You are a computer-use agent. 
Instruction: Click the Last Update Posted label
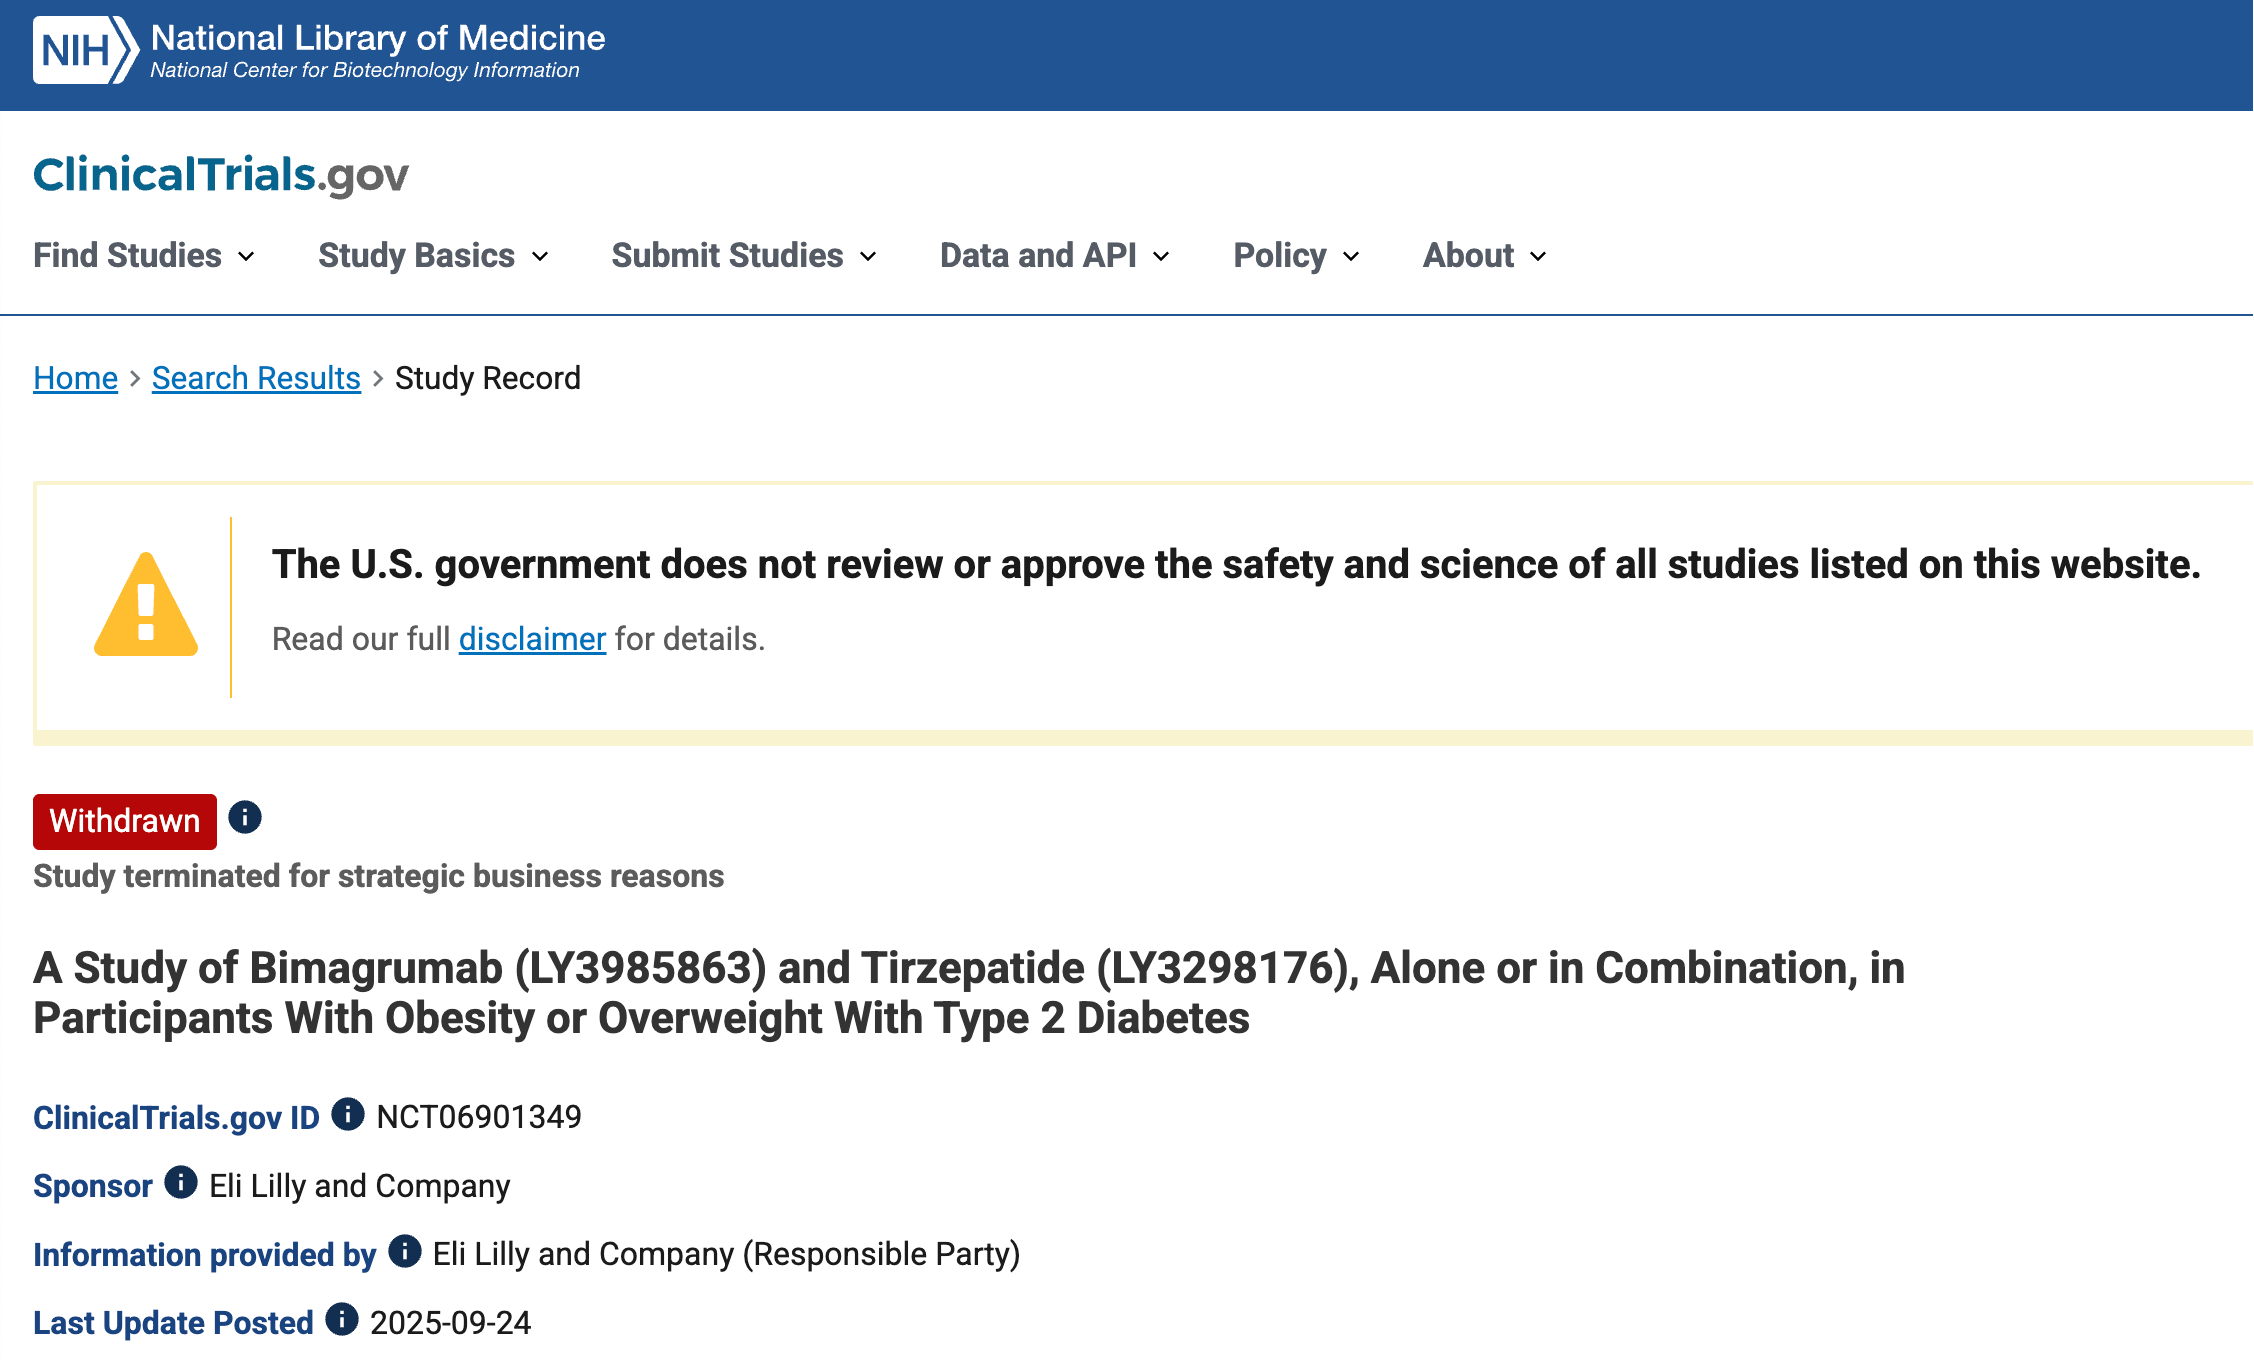click(x=174, y=1322)
